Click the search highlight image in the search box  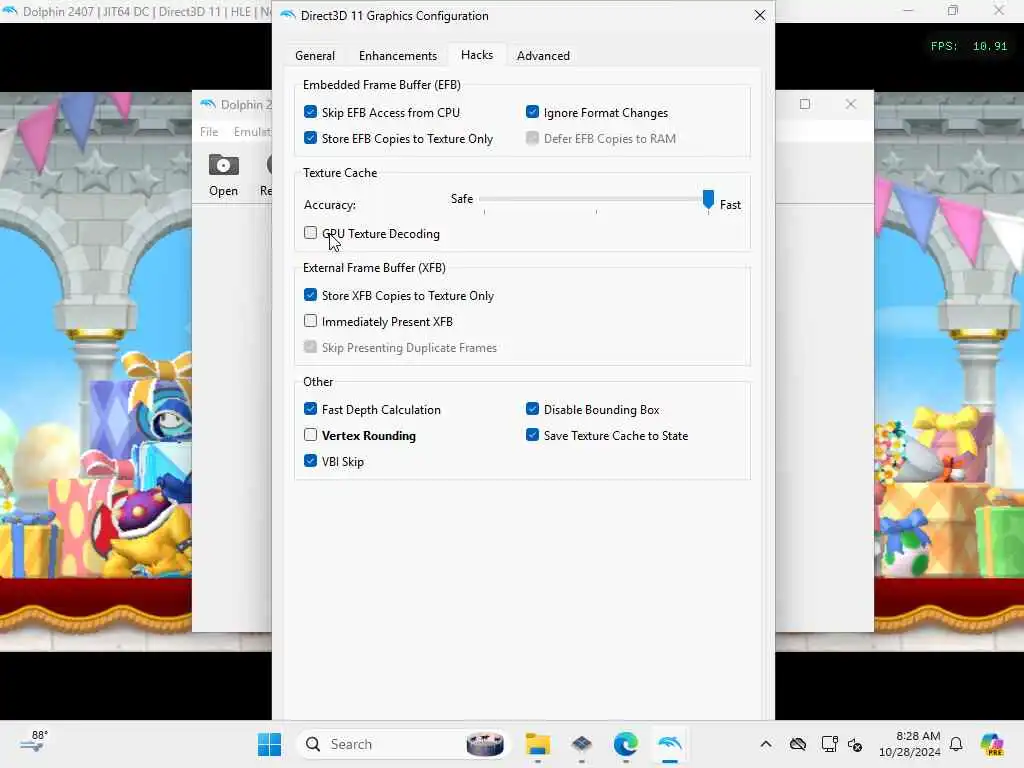coord(485,744)
